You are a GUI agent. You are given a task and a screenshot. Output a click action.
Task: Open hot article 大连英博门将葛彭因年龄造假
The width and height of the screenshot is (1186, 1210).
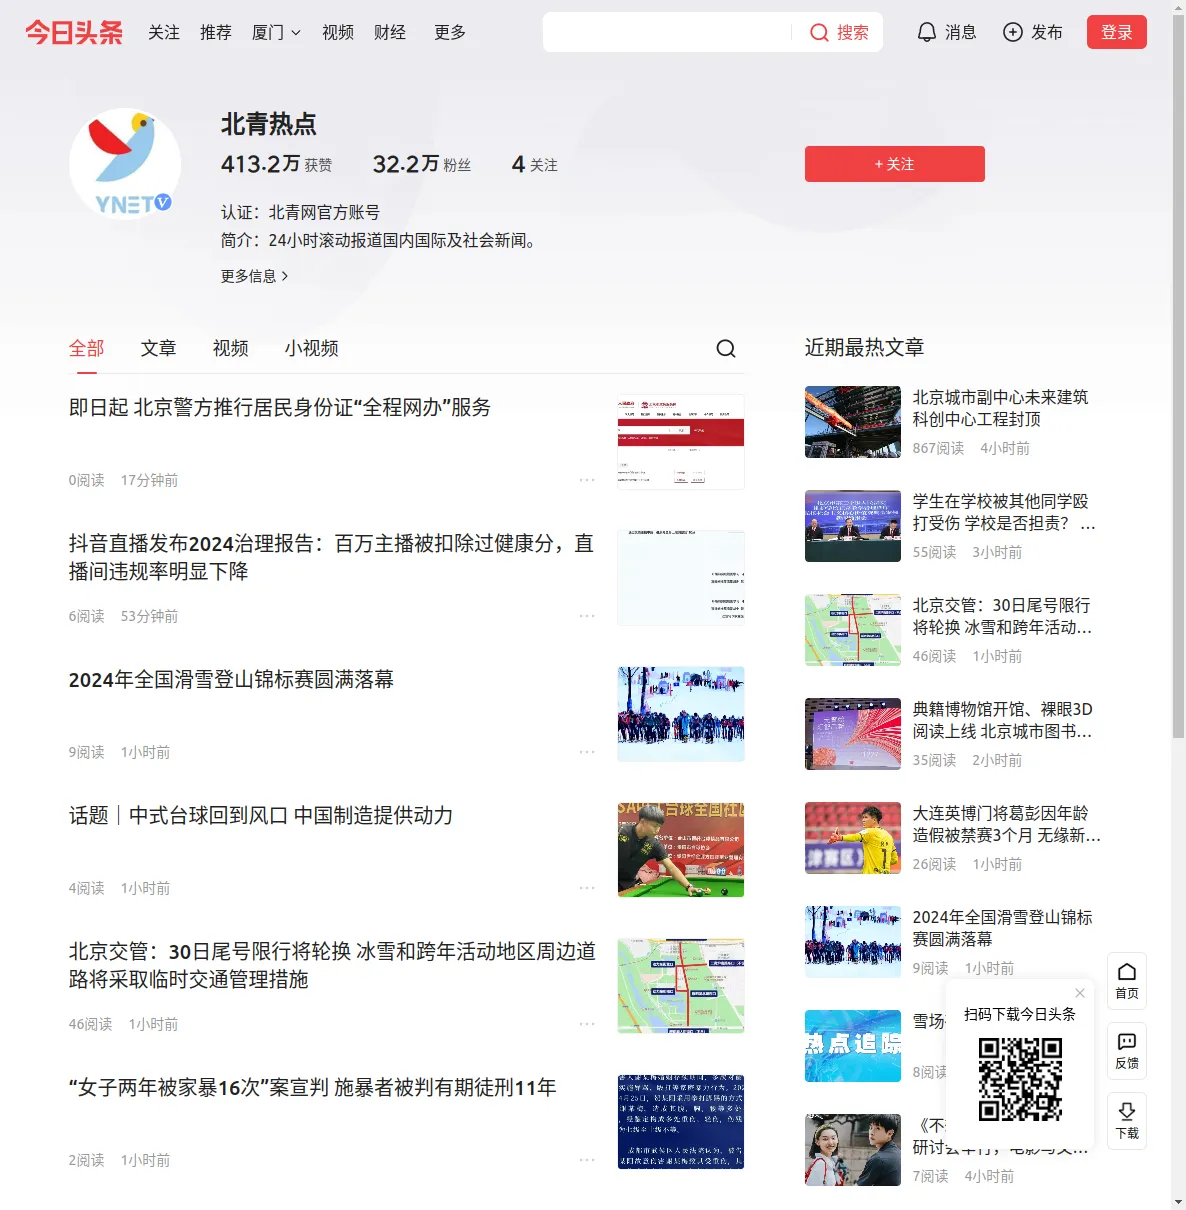pyautogui.click(x=1006, y=824)
